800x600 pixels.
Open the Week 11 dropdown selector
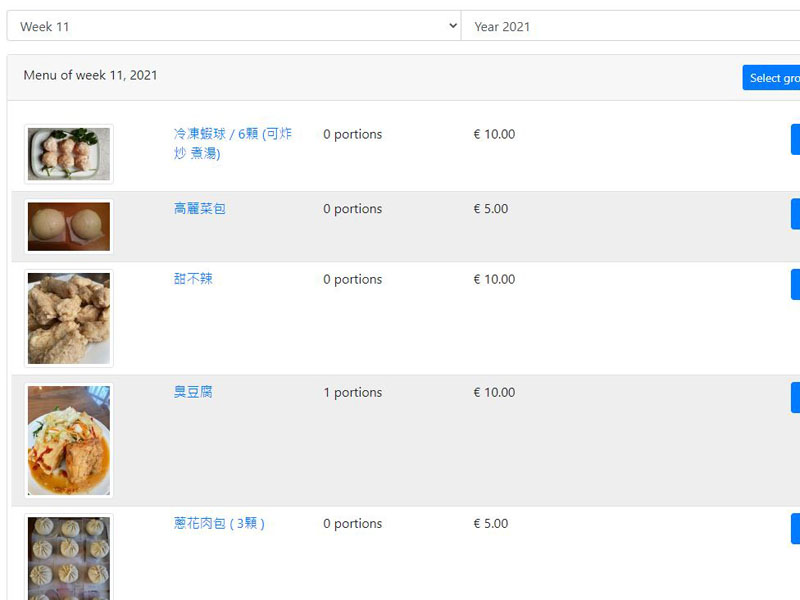230,26
